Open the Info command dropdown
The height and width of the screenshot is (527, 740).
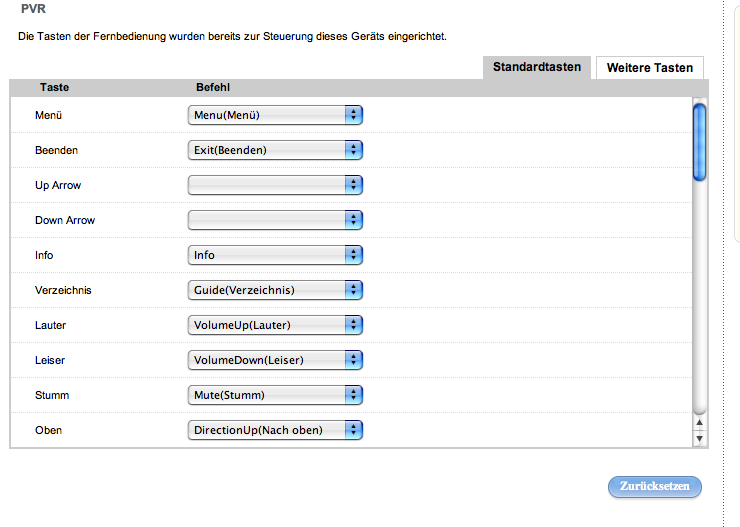tap(275, 255)
